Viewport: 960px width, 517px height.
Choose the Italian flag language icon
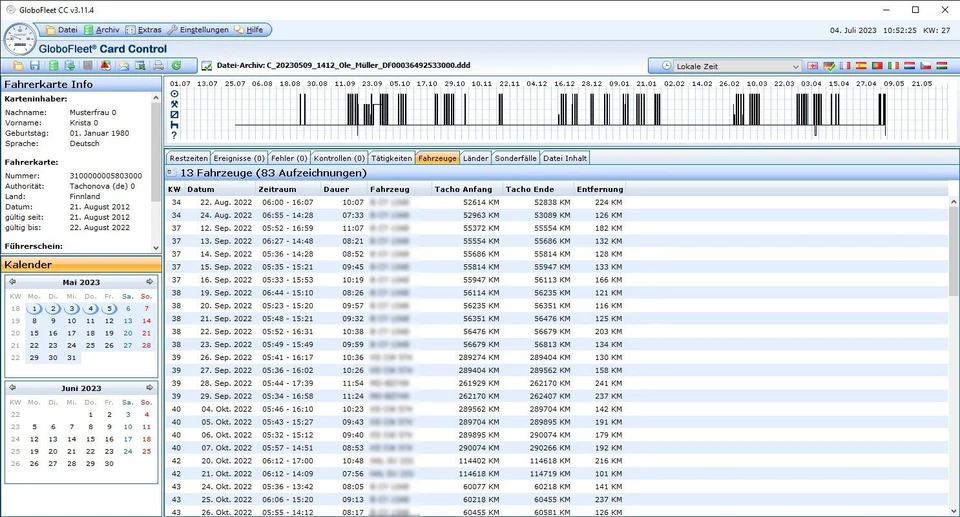coord(893,66)
